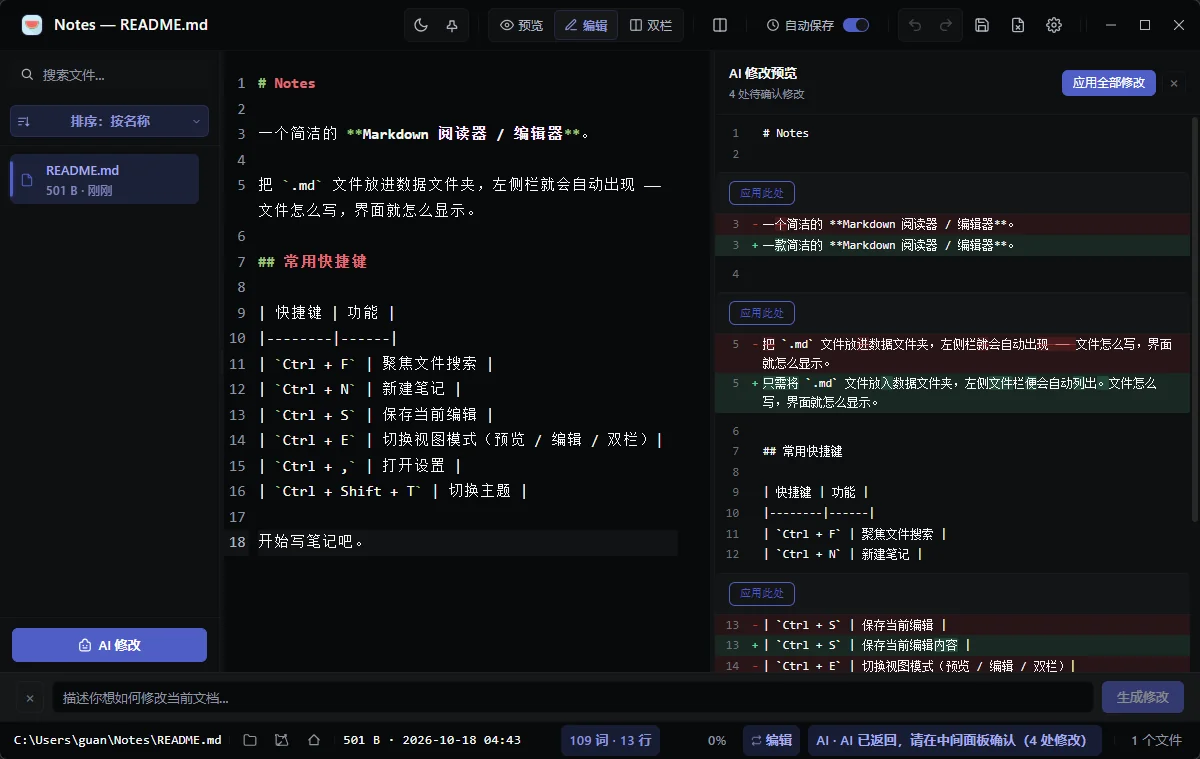The height and width of the screenshot is (759, 1200).
Task: Click the cat icon in status bar
Action: [282, 740]
